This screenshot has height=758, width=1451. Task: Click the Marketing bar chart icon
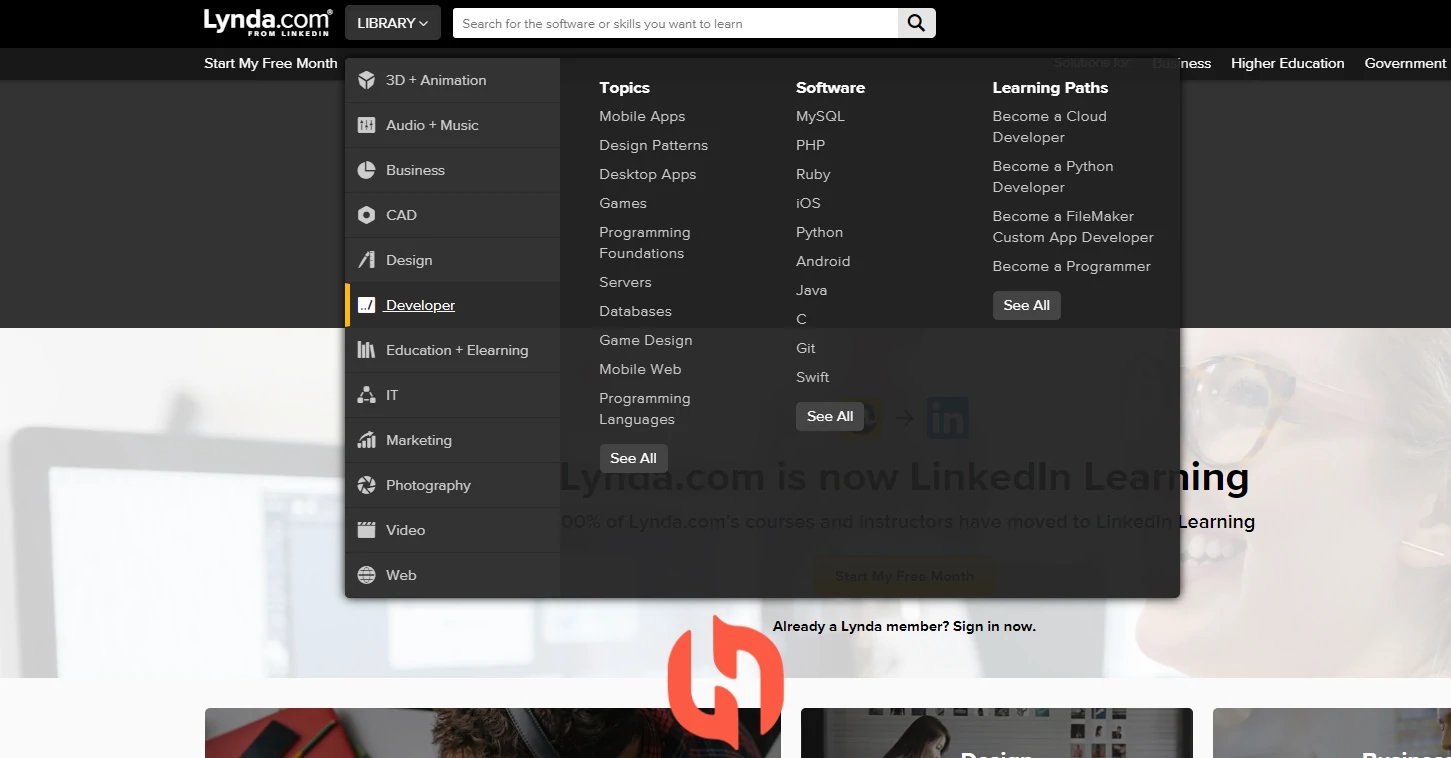(x=367, y=440)
